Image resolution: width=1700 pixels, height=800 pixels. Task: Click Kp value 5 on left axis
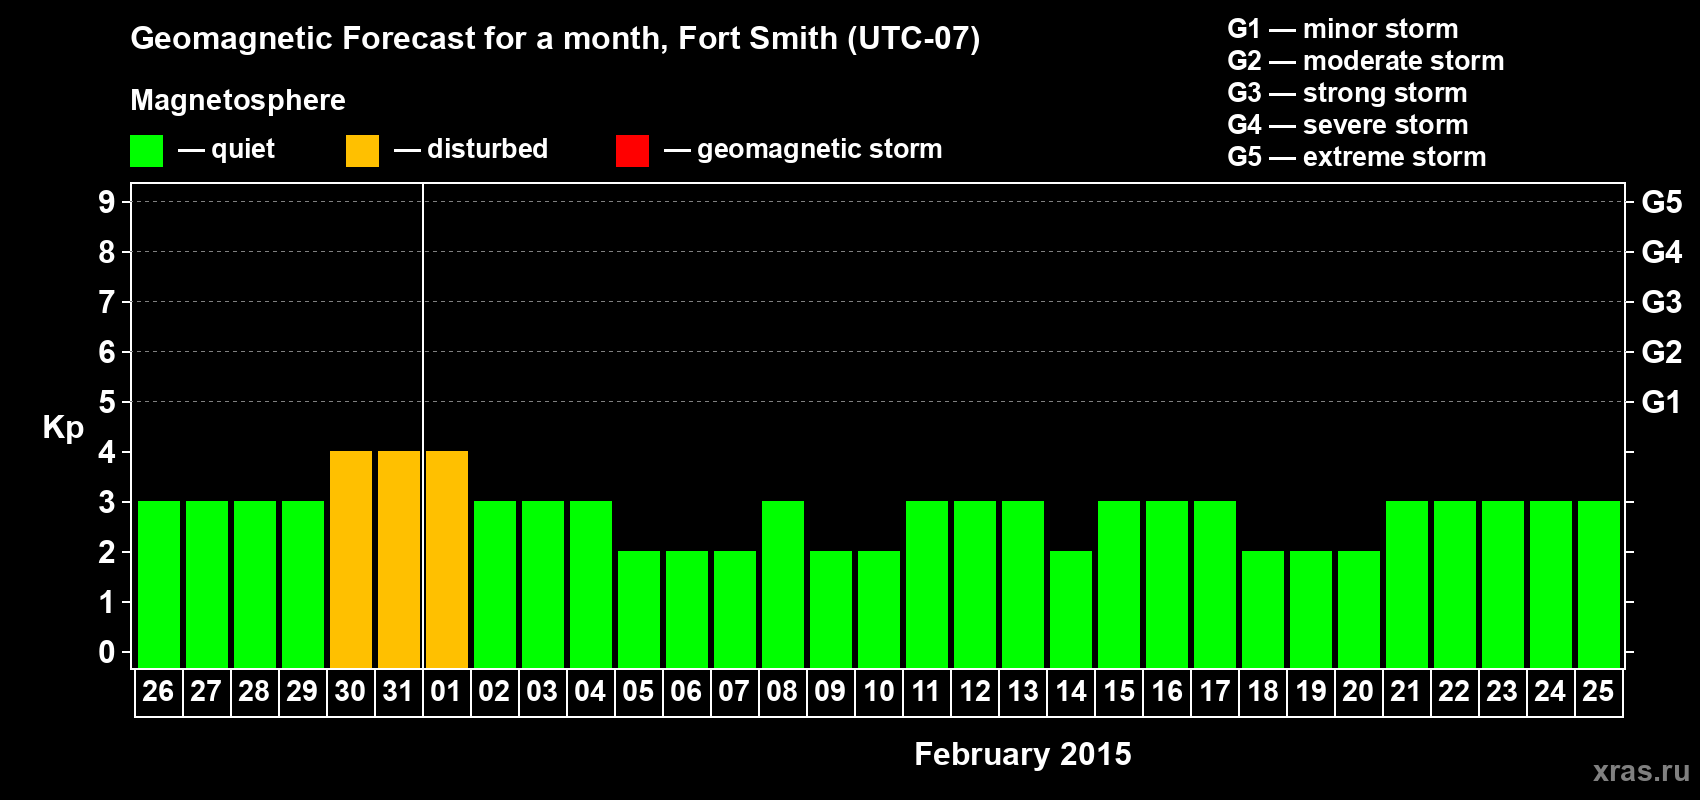point(107,402)
